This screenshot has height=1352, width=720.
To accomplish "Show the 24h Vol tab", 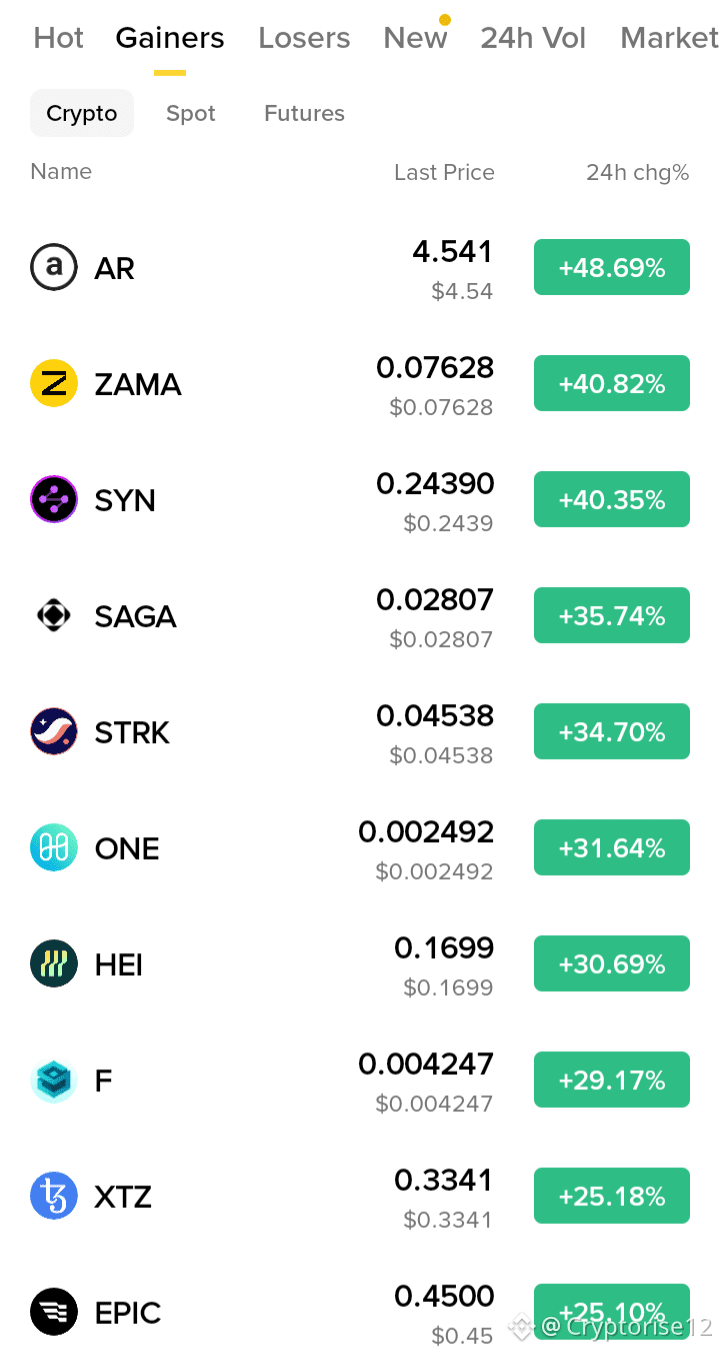I will pyautogui.click(x=533, y=38).
